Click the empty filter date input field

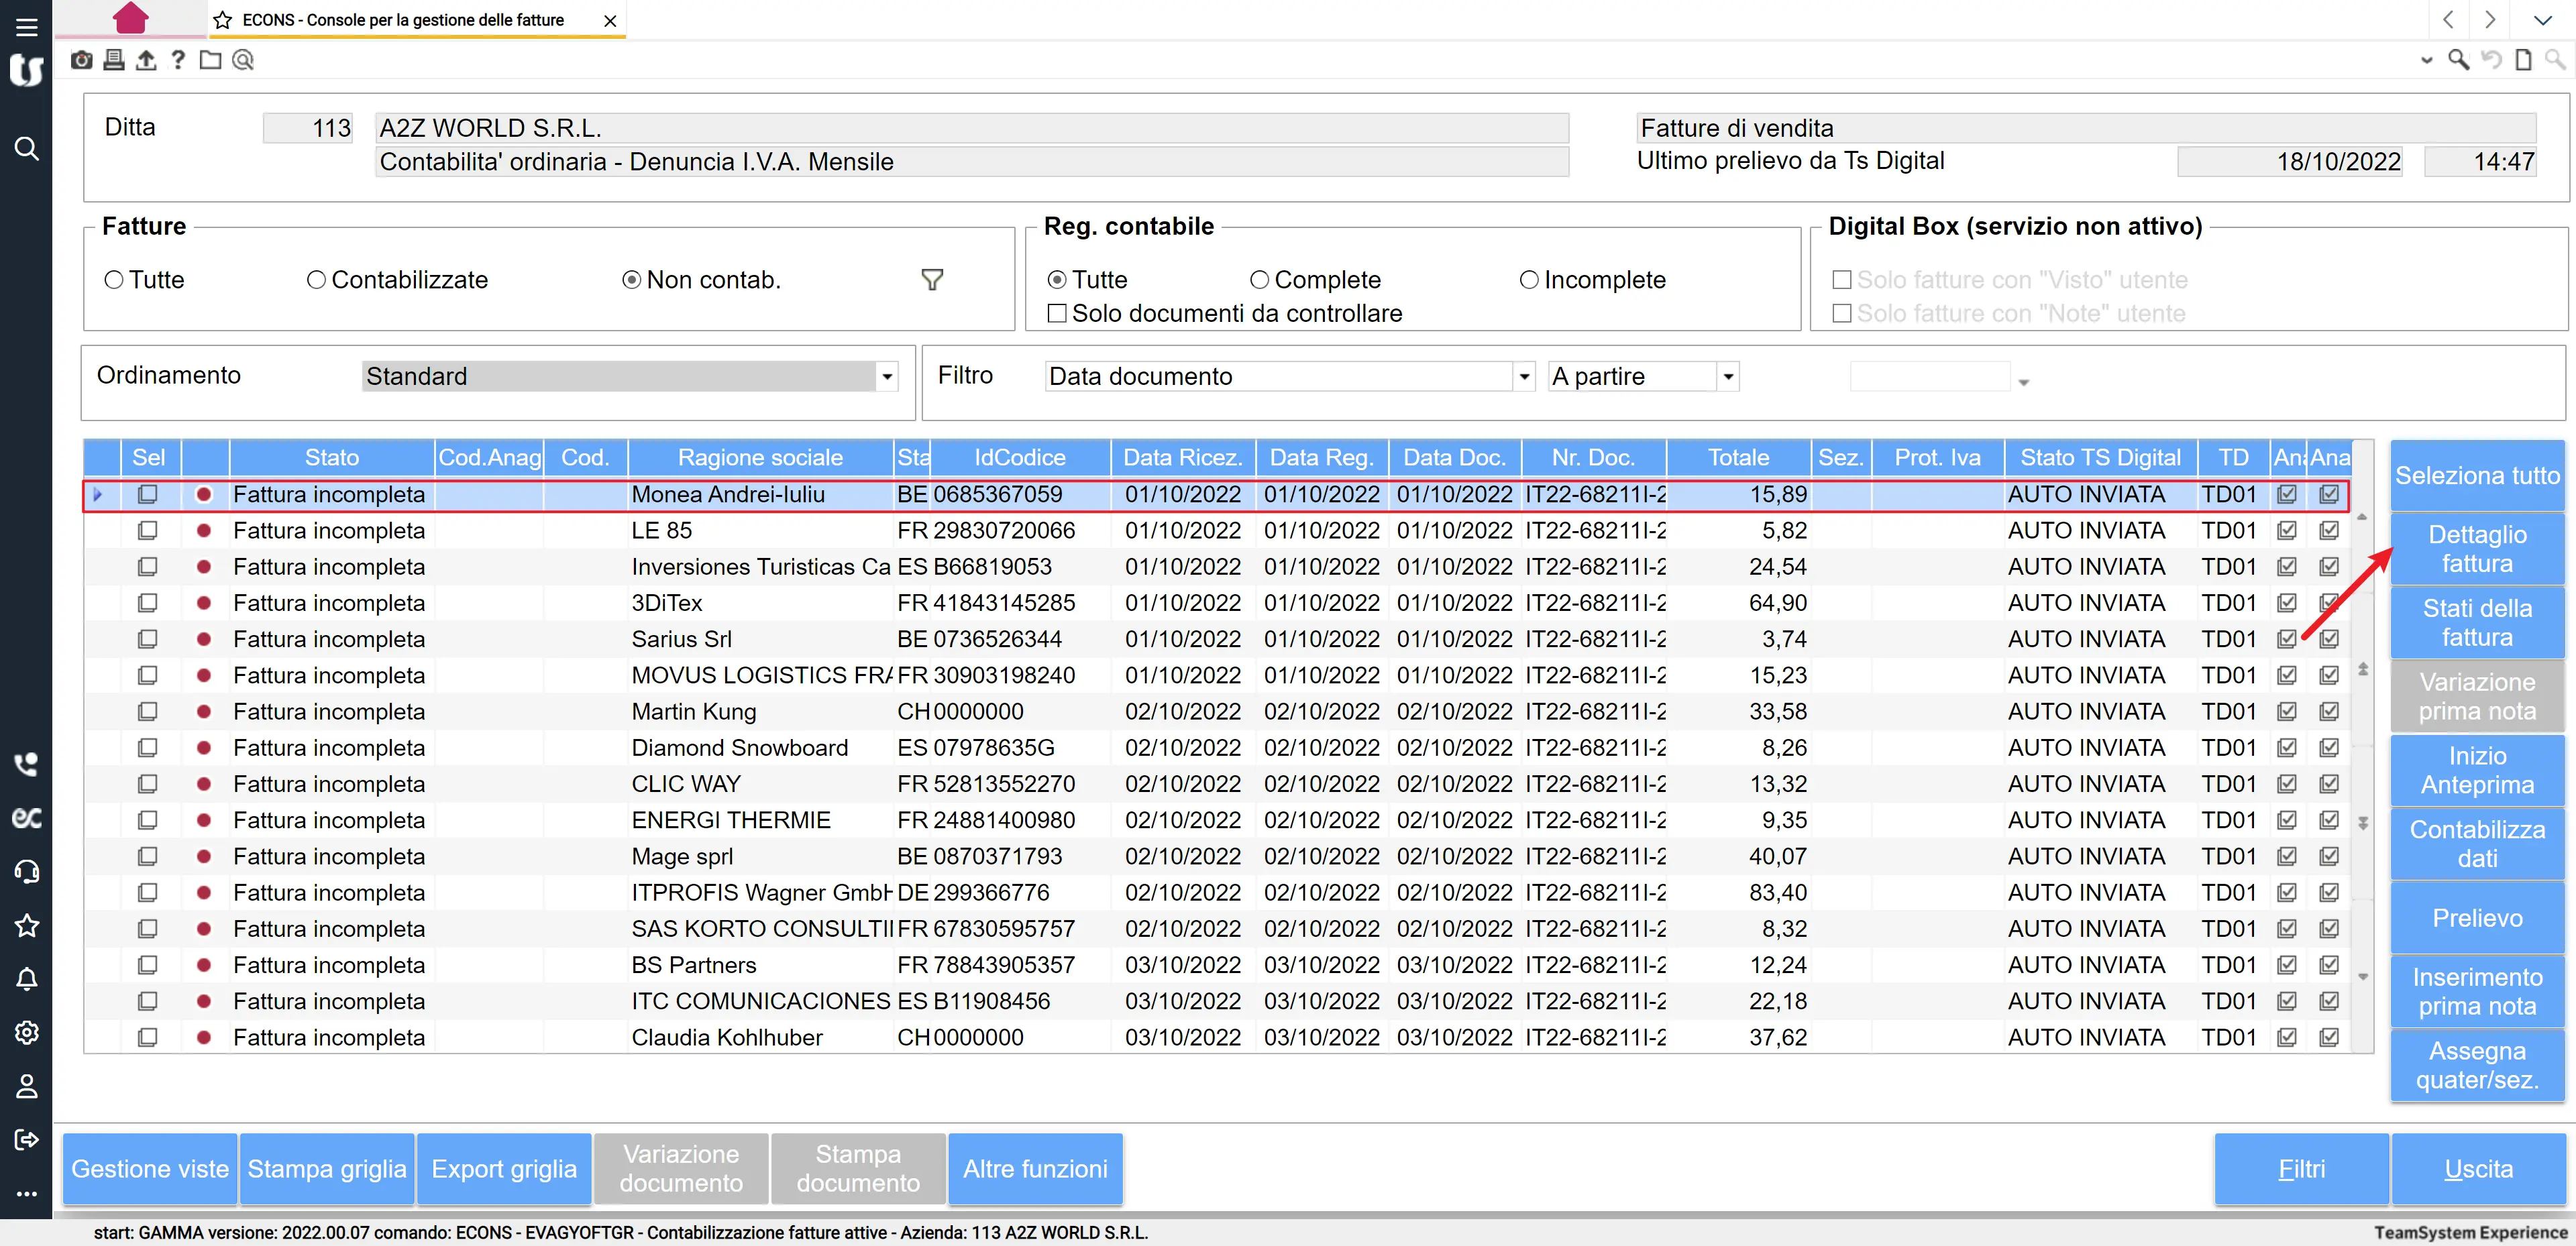tap(1929, 377)
